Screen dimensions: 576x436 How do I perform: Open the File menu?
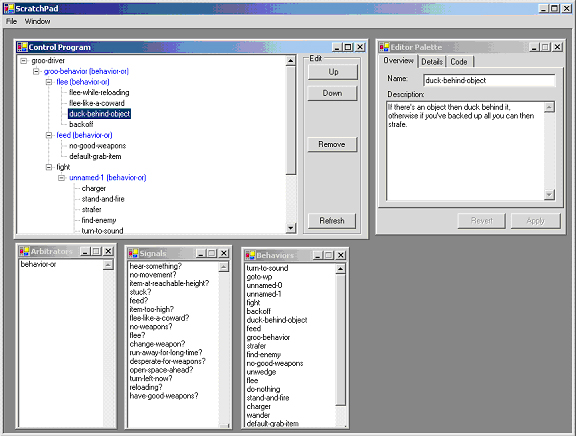[11, 21]
